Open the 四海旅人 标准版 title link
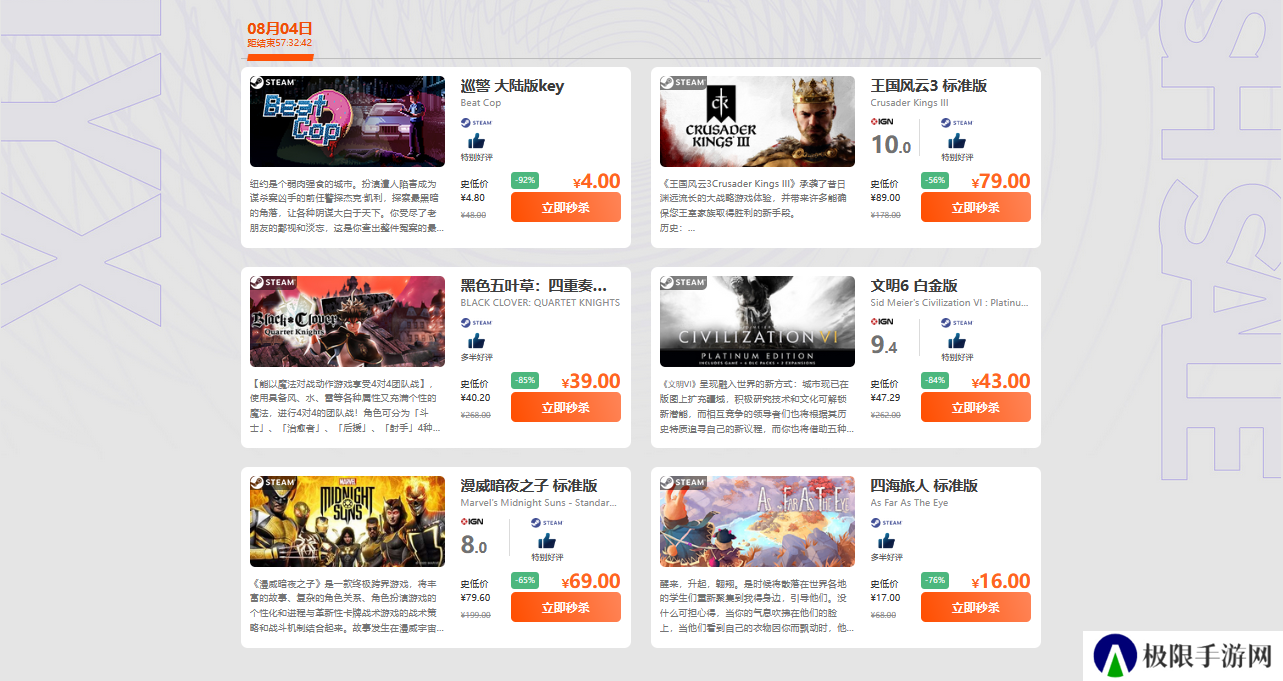 point(924,486)
